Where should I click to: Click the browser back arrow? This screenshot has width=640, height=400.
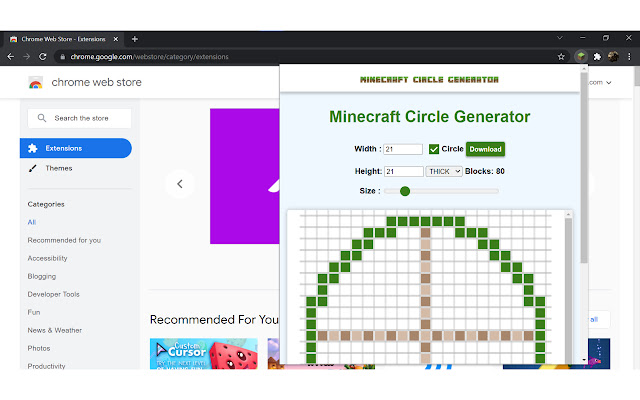(11, 57)
